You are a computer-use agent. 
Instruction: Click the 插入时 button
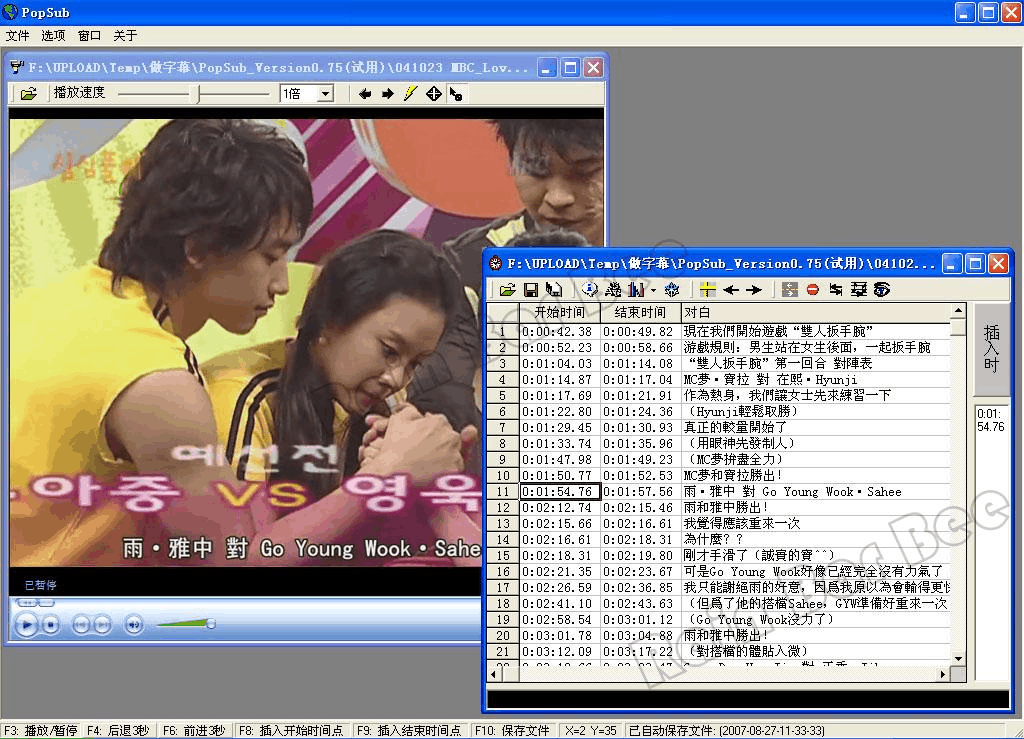(991, 348)
